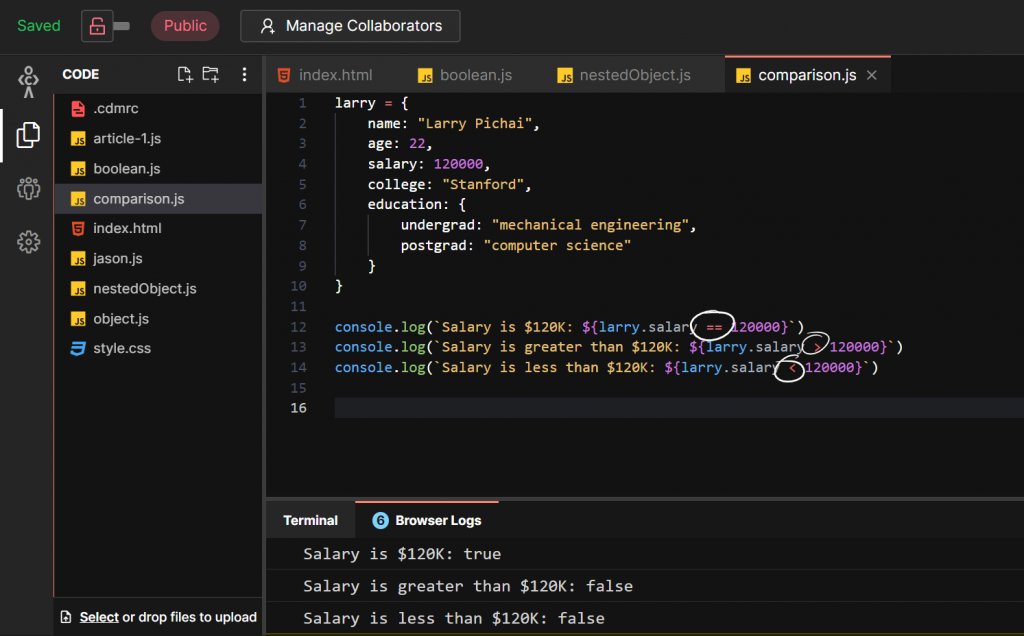Click the codedamn logo in the sidebar
Image resolution: width=1024 pixels, height=636 pixels.
click(27, 80)
